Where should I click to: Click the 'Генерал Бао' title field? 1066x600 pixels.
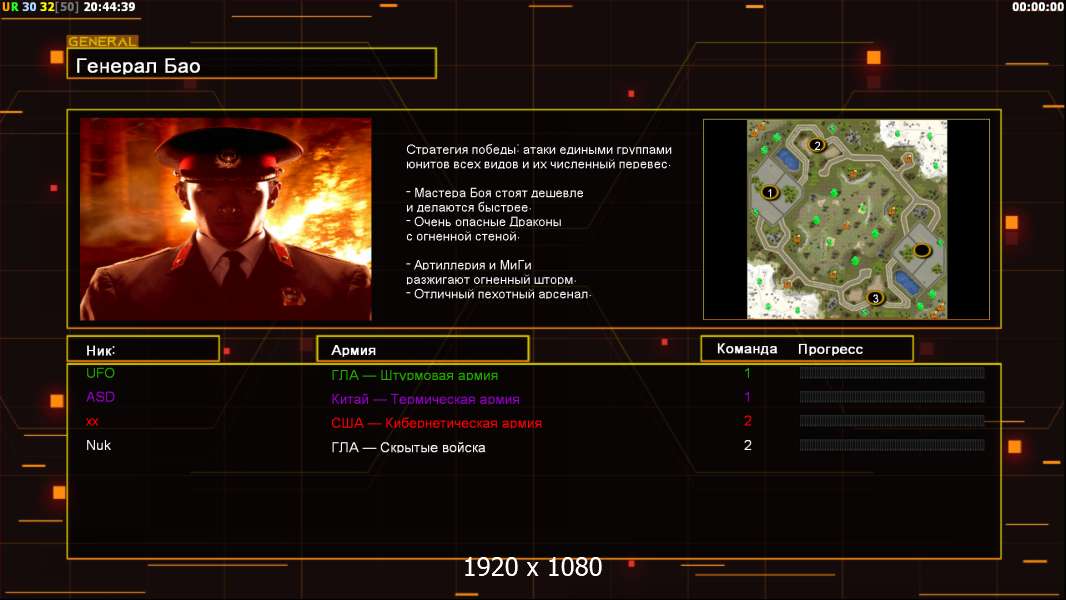coord(252,64)
